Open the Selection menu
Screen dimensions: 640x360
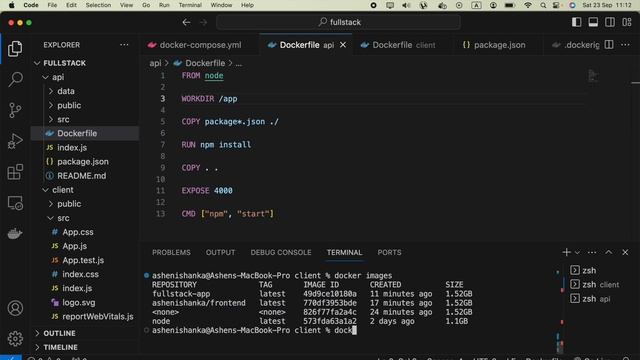(98, 5)
